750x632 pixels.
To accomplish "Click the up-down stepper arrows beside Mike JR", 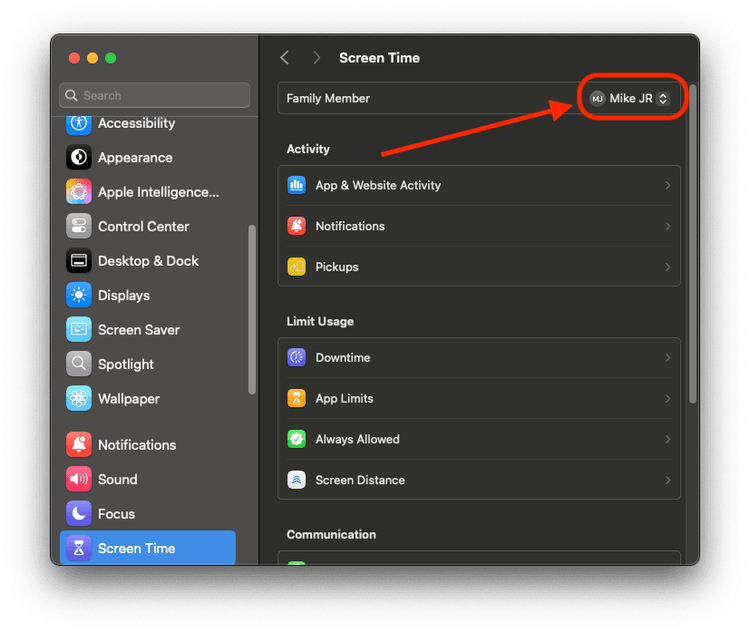I will tap(663, 99).
